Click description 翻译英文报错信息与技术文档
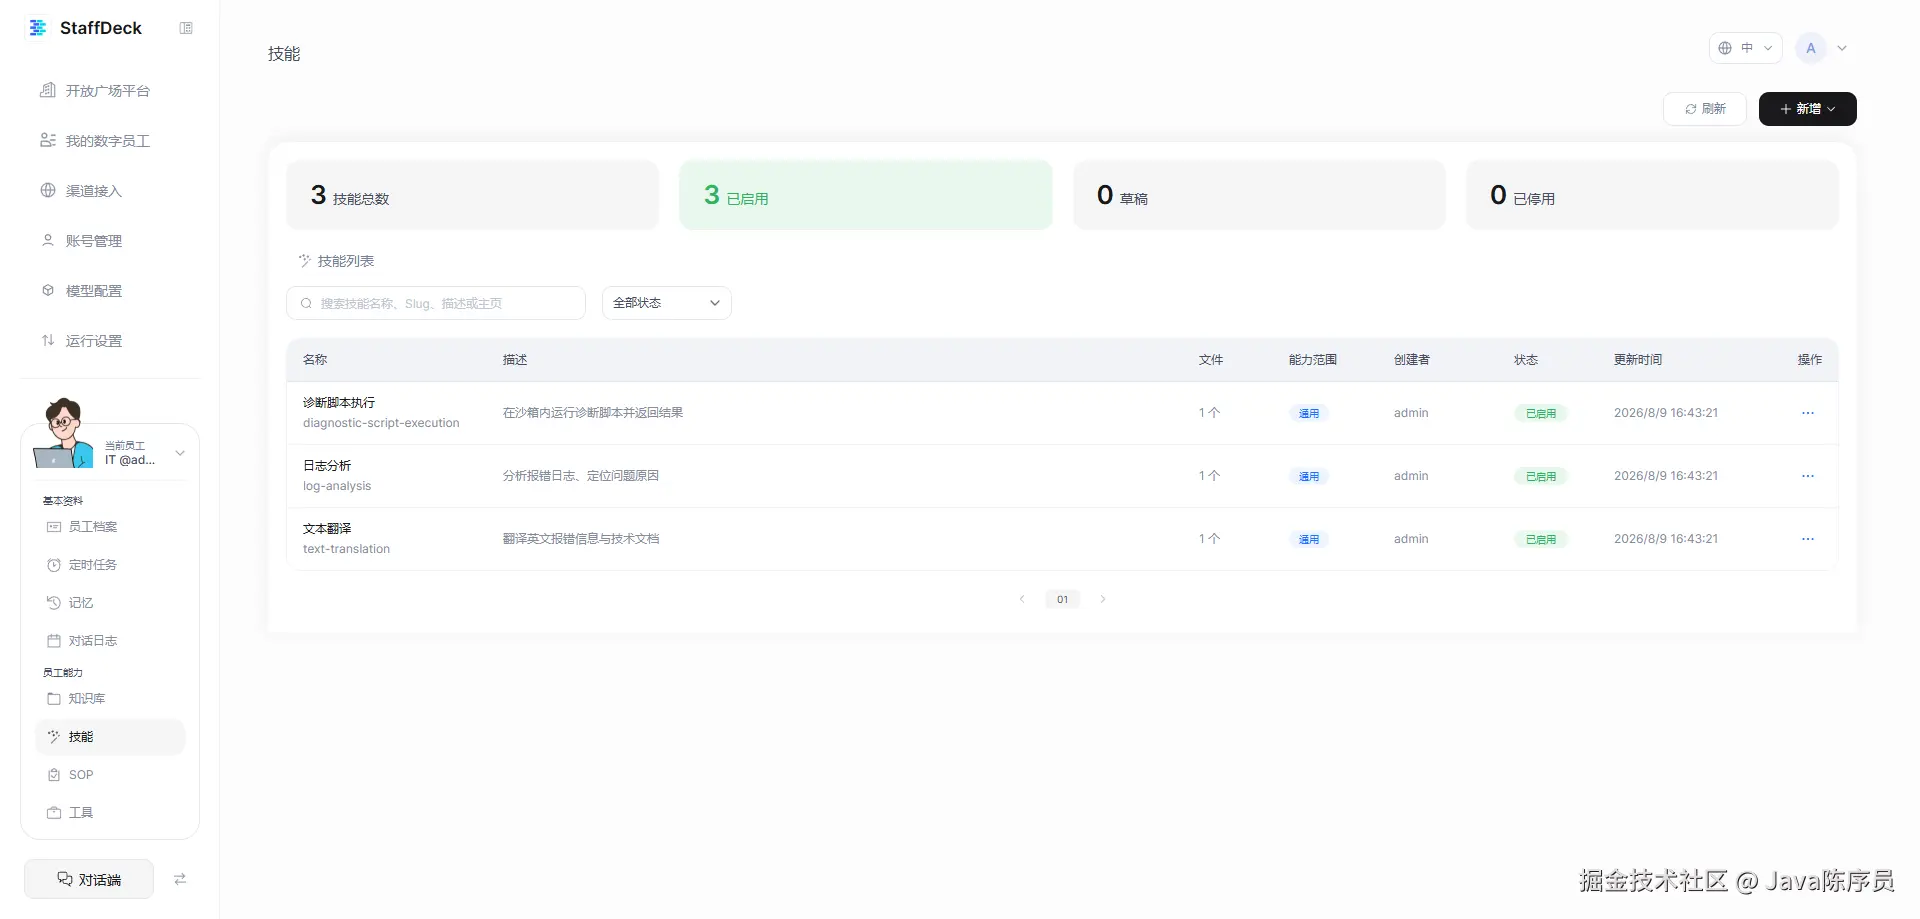This screenshot has height=919, width=1920. click(x=581, y=539)
